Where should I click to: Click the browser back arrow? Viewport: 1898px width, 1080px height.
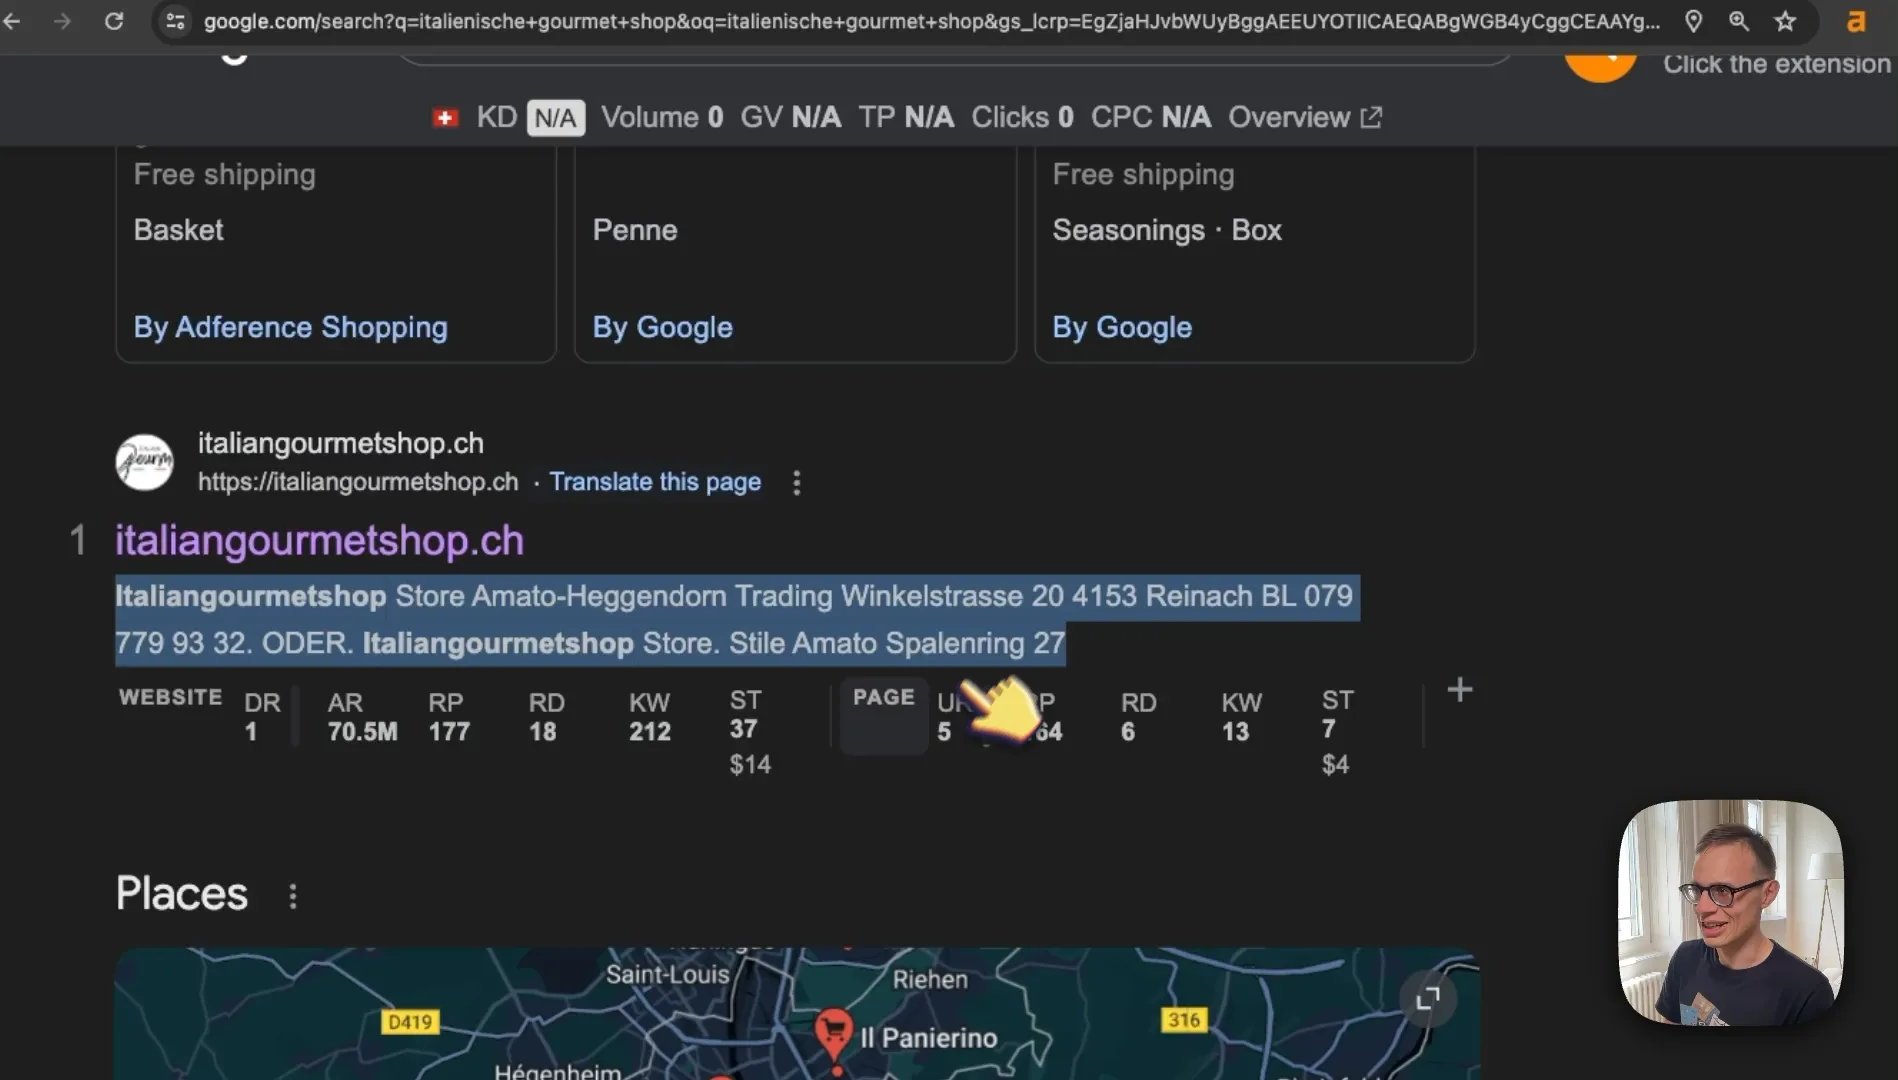pos(12,20)
